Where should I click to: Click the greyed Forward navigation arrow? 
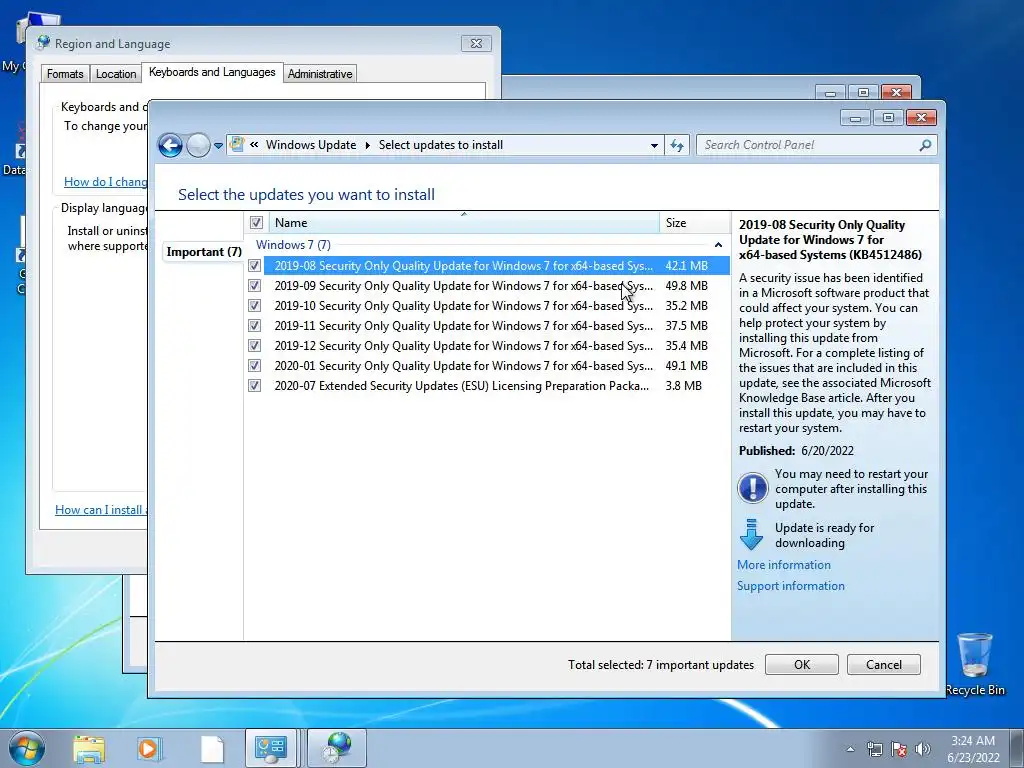198,146
